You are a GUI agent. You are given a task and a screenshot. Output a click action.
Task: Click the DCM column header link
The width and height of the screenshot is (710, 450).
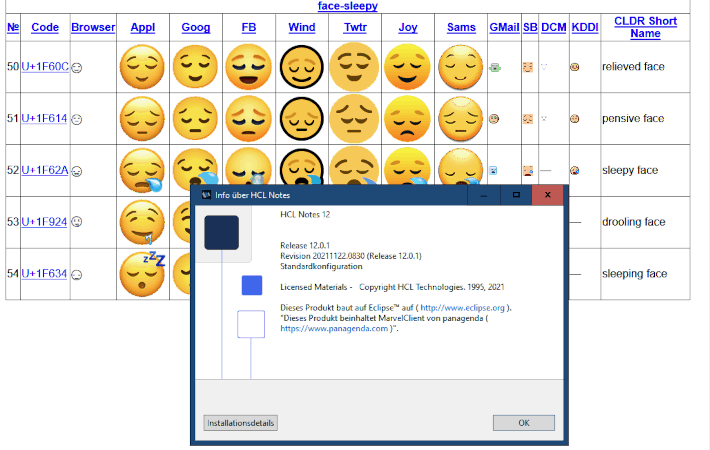click(x=554, y=27)
